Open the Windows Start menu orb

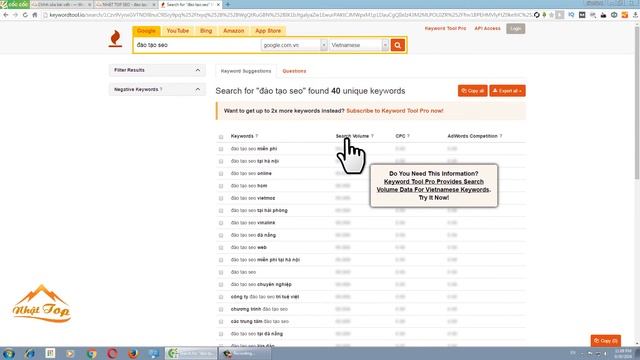coord(9,353)
